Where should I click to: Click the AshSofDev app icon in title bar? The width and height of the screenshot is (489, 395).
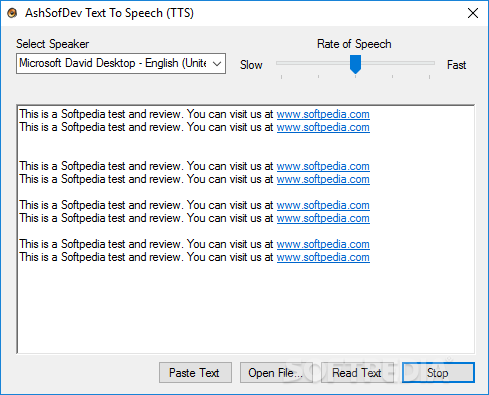coord(12,13)
